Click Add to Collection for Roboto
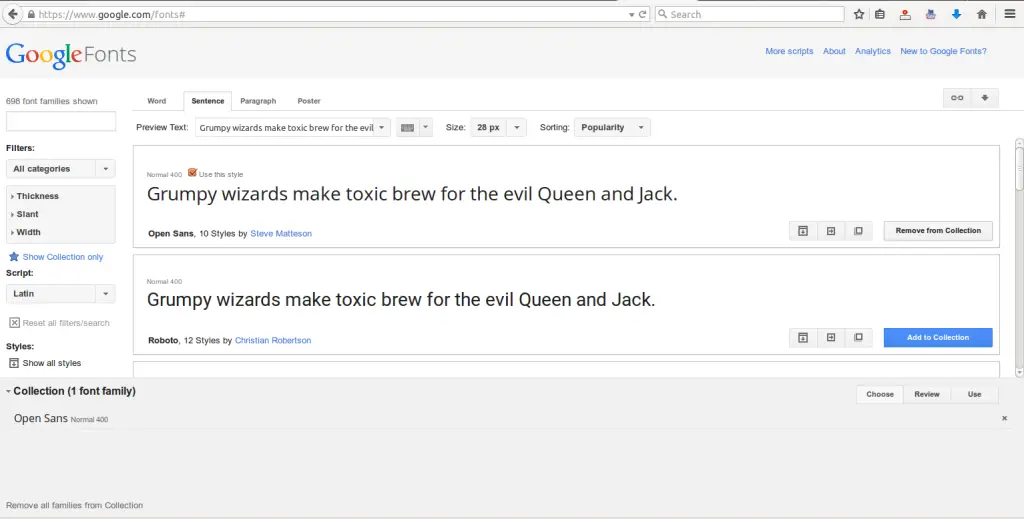 pyautogui.click(x=938, y=338)
